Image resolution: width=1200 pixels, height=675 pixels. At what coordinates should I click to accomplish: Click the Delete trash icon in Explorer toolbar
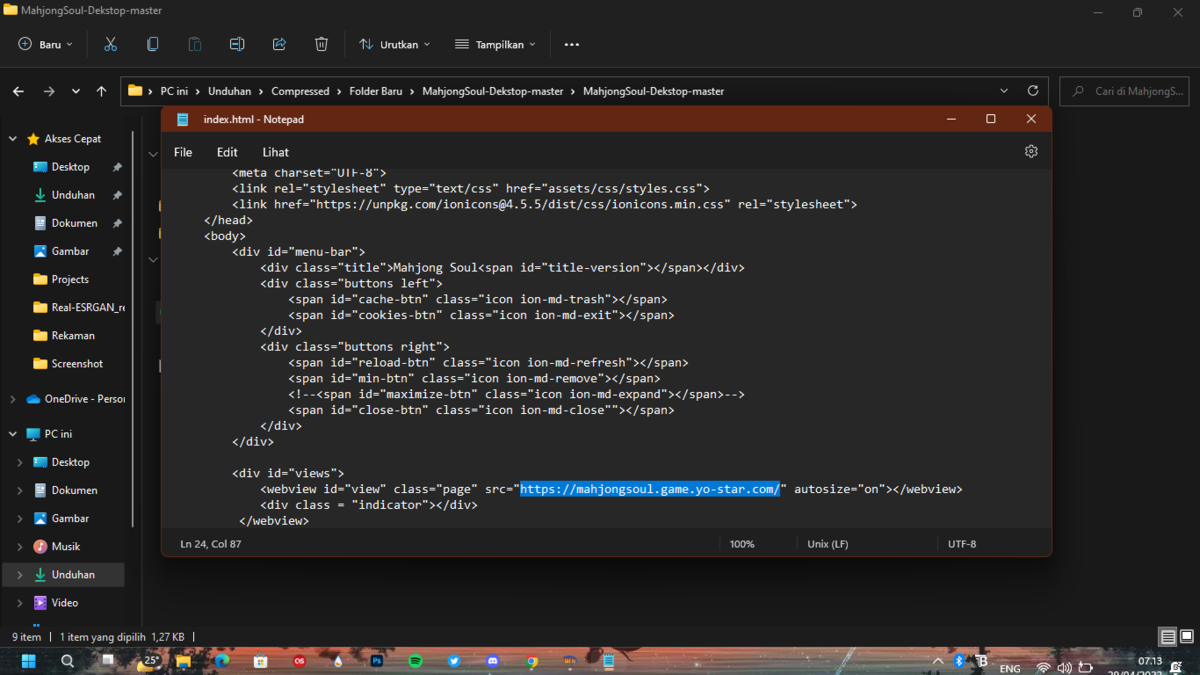click(321, 44)
